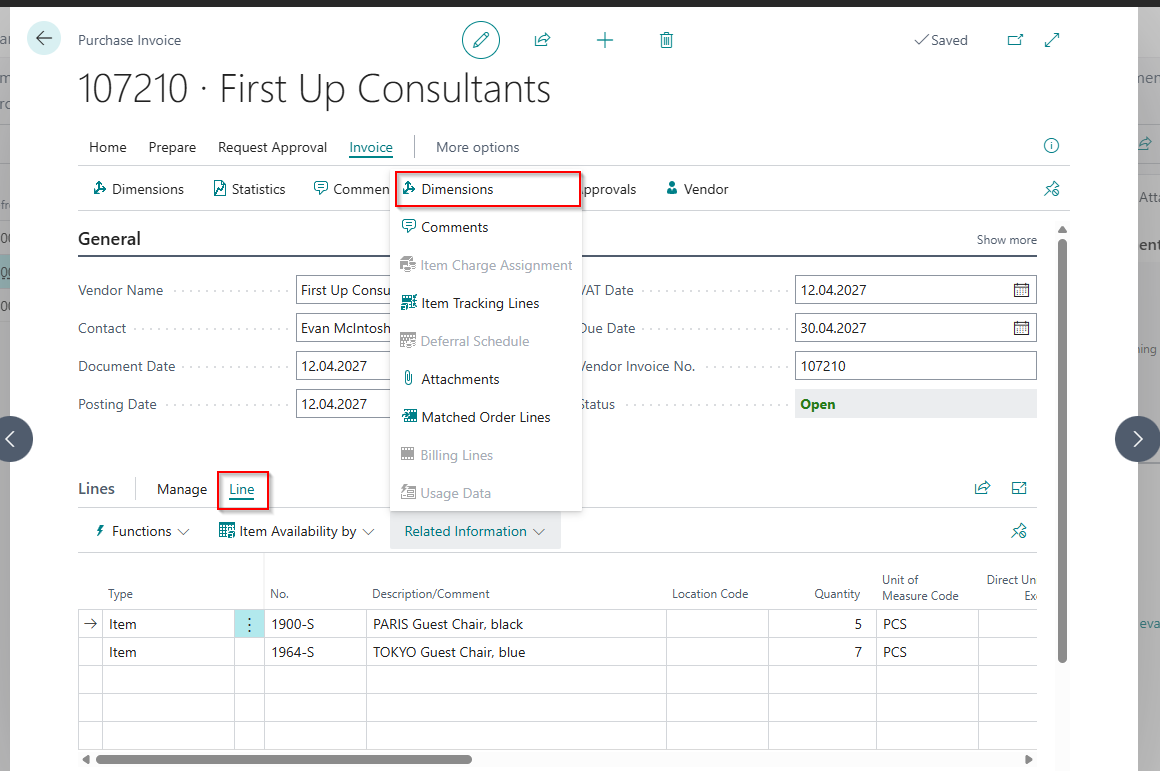
Task: Click the horizontal scrollbar under the lines
Action: (x=284, y=759)
